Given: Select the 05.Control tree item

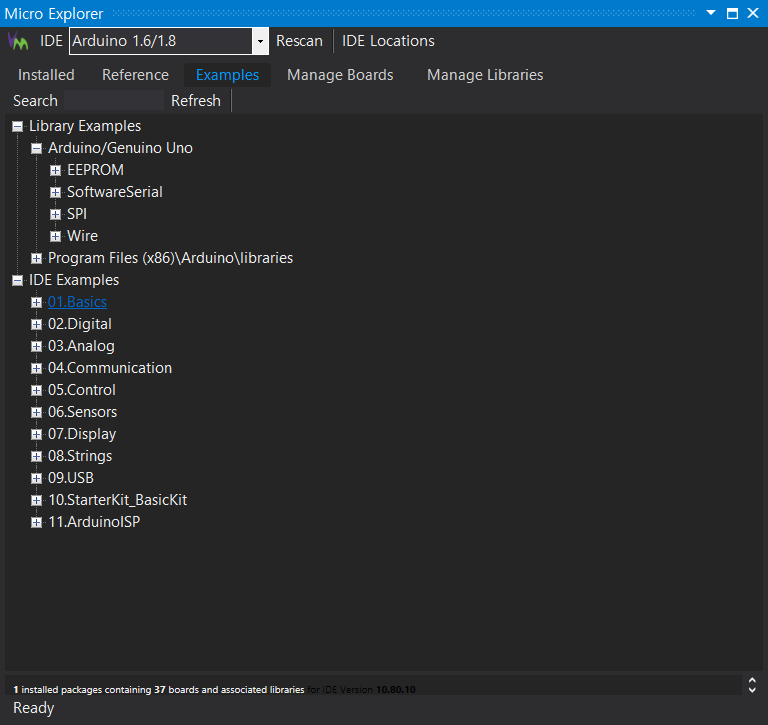Looking at the screenshot, I should click(x=82, y=390).
